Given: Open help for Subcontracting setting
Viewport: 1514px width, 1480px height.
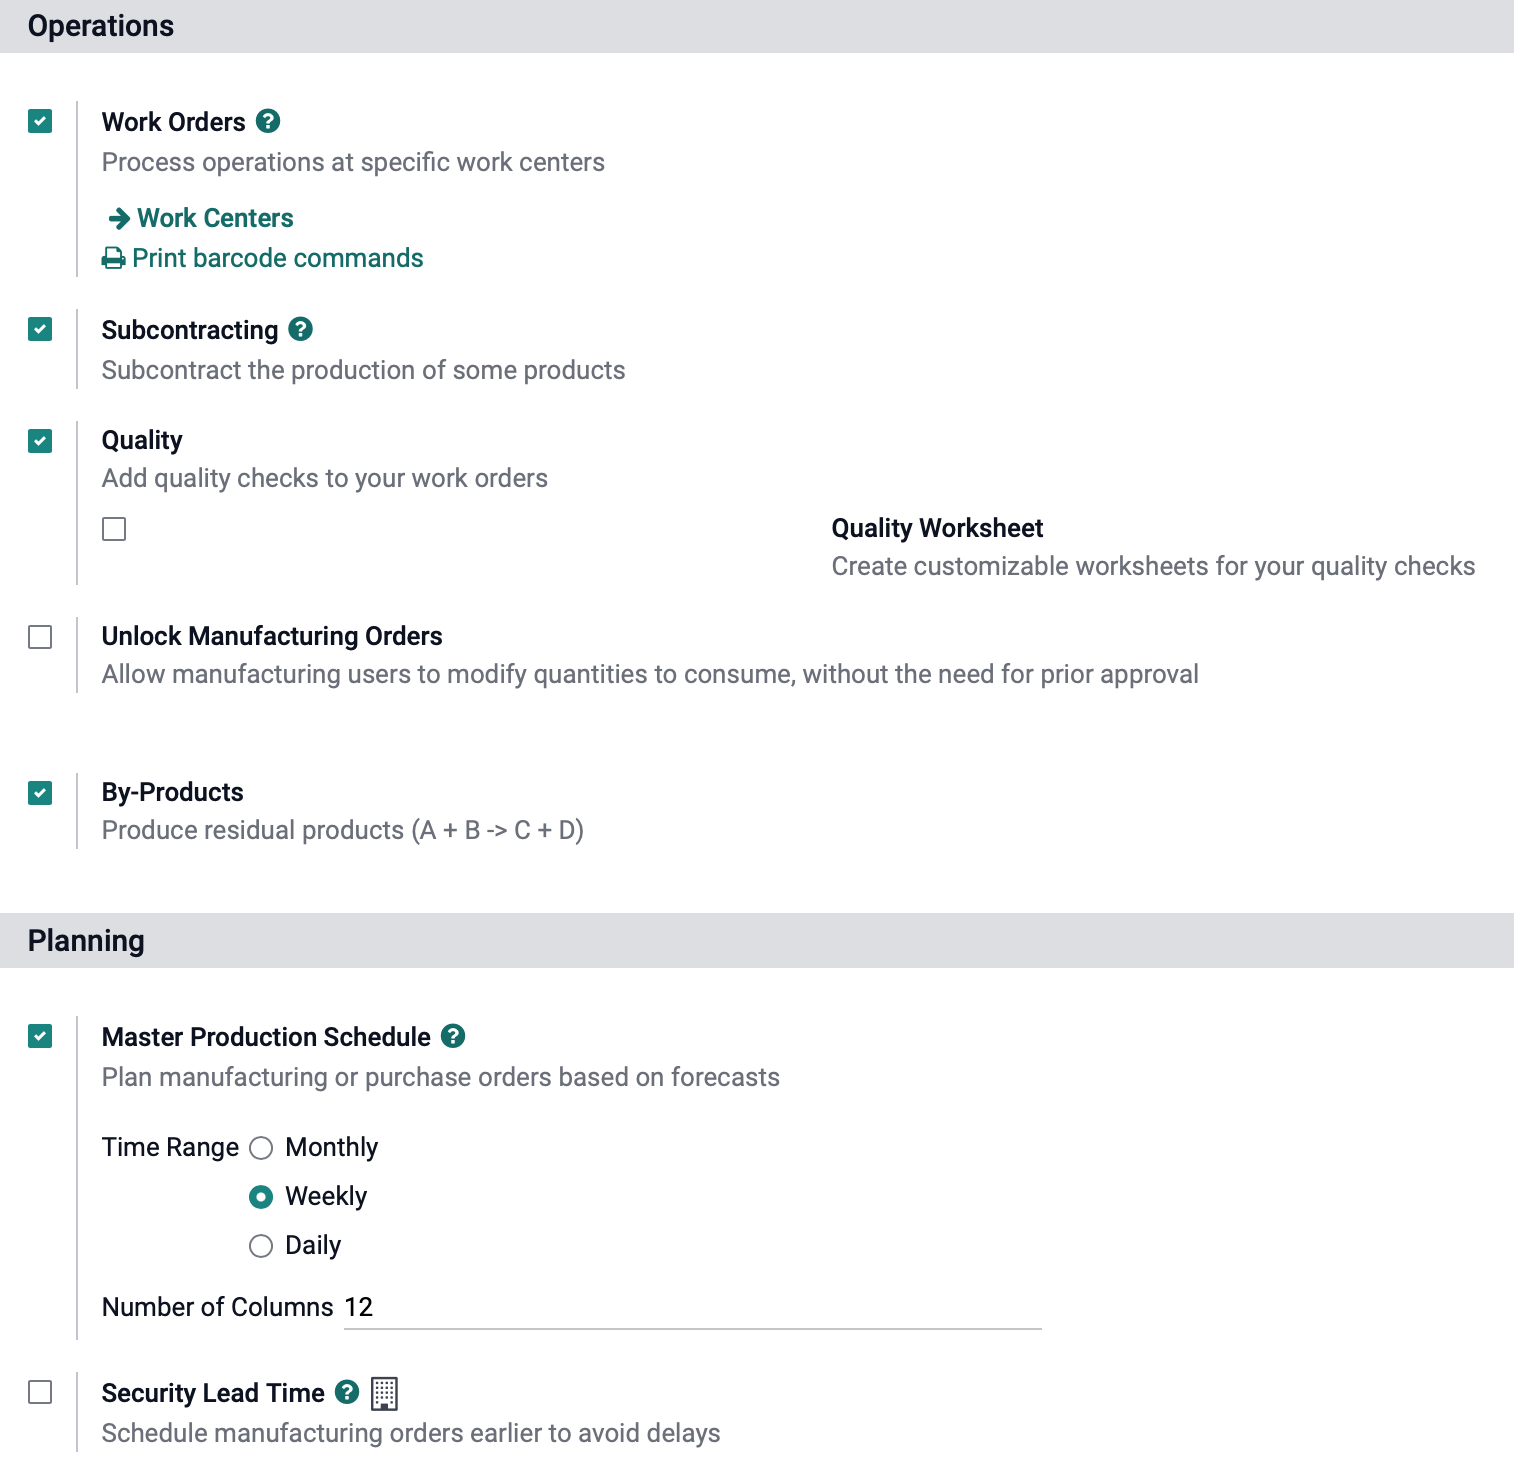Looking at the screenshot, I should click(x=301, y=329).
